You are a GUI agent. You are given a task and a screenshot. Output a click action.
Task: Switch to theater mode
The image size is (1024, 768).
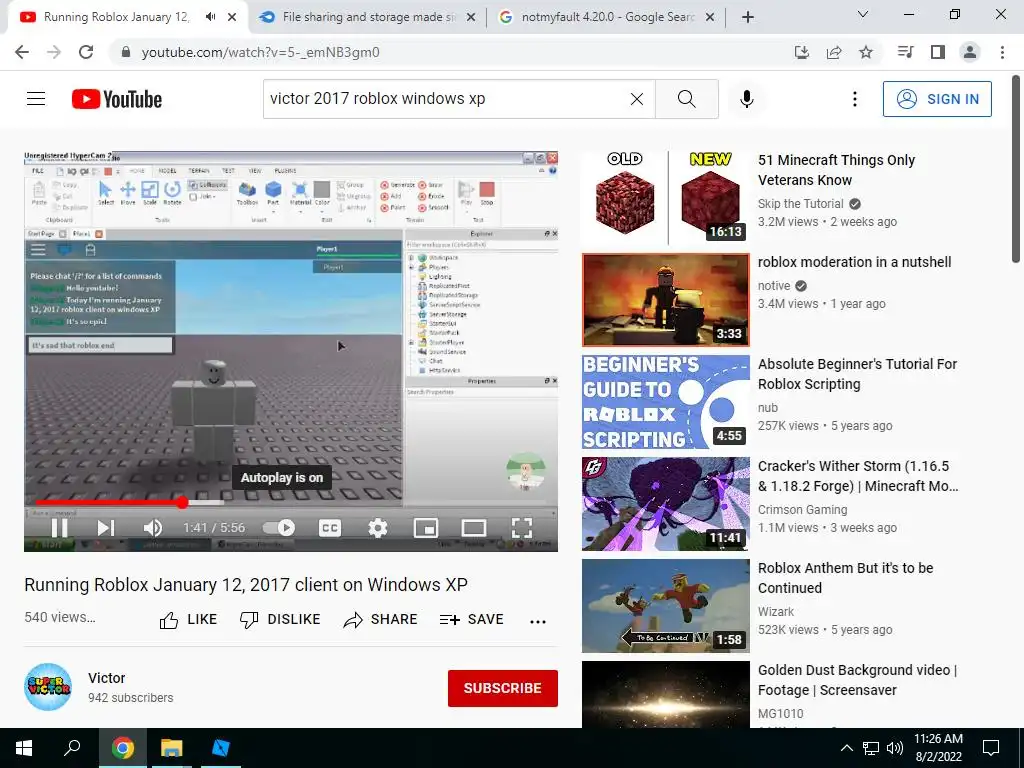[x=473, y=528]
